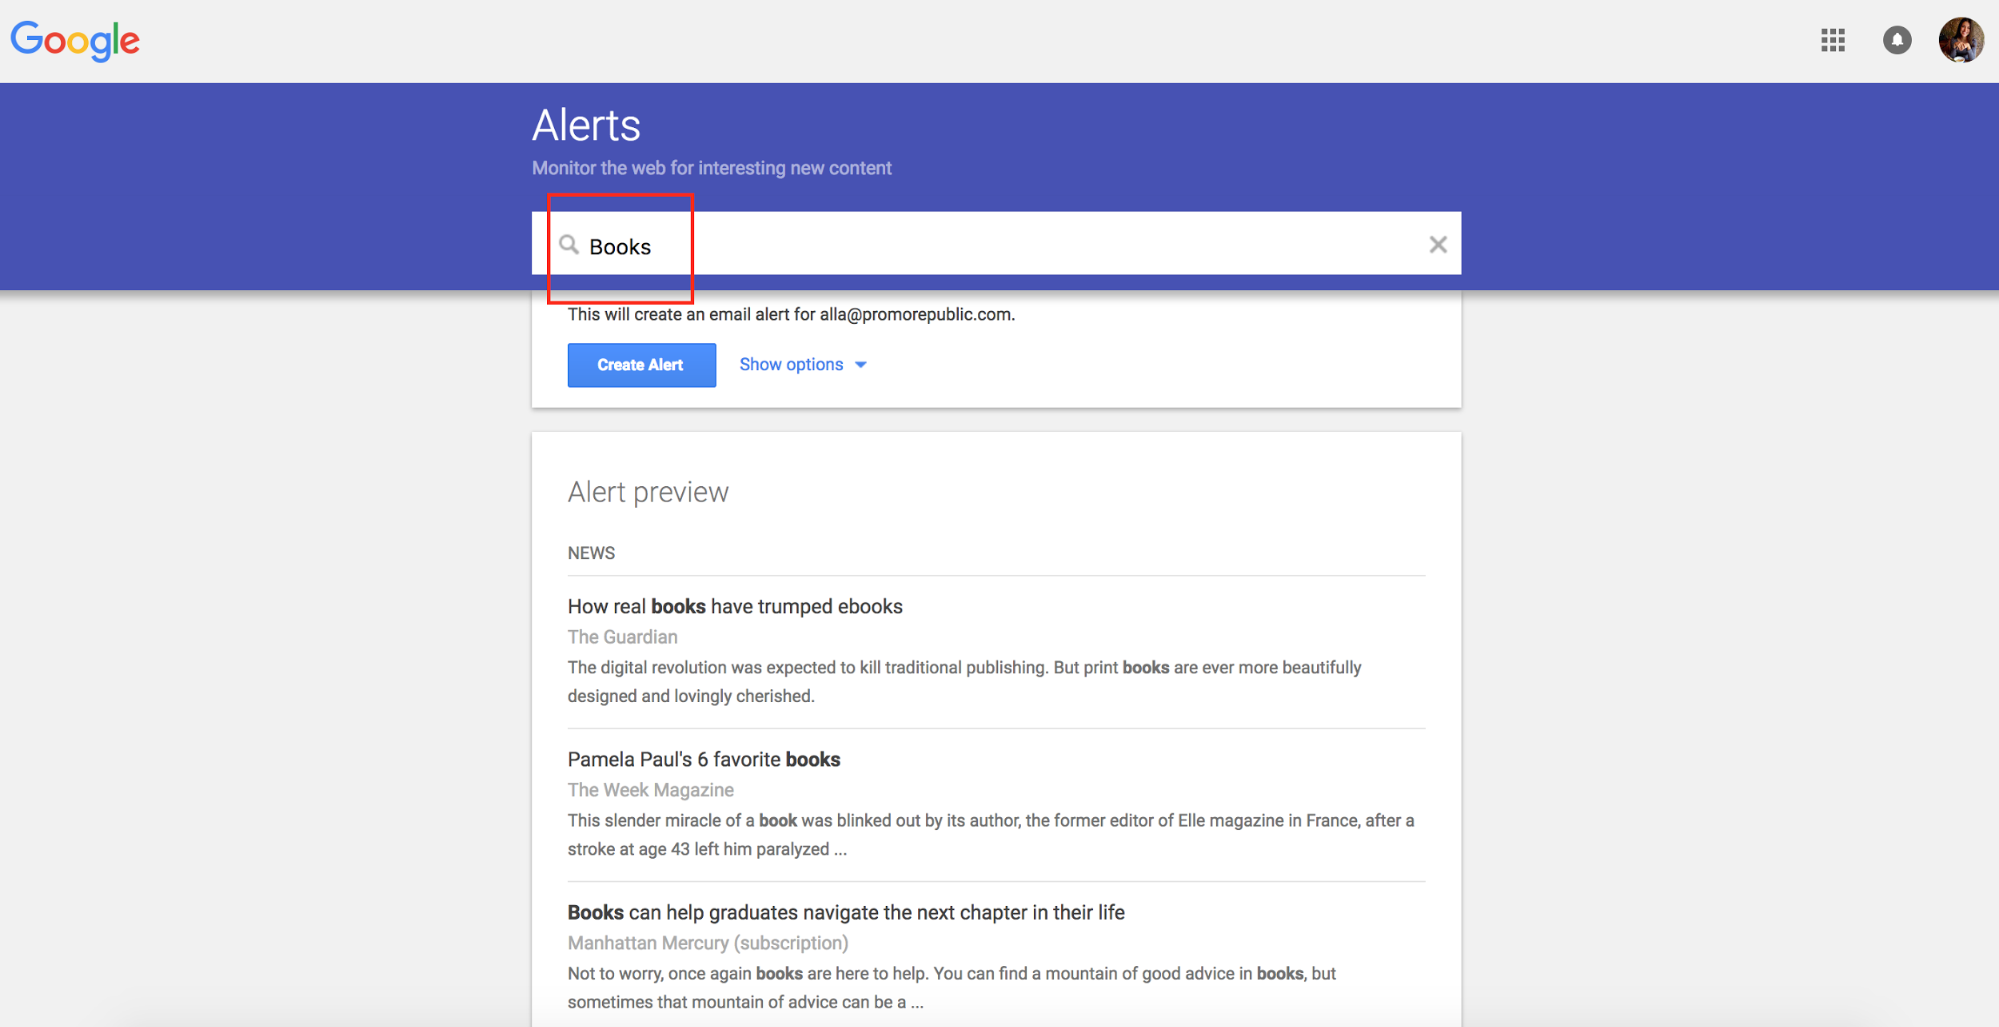Viewport: 1999px width, 1027px height.
Task: Click the Alerts page title
Action: (x=586, y=126)
